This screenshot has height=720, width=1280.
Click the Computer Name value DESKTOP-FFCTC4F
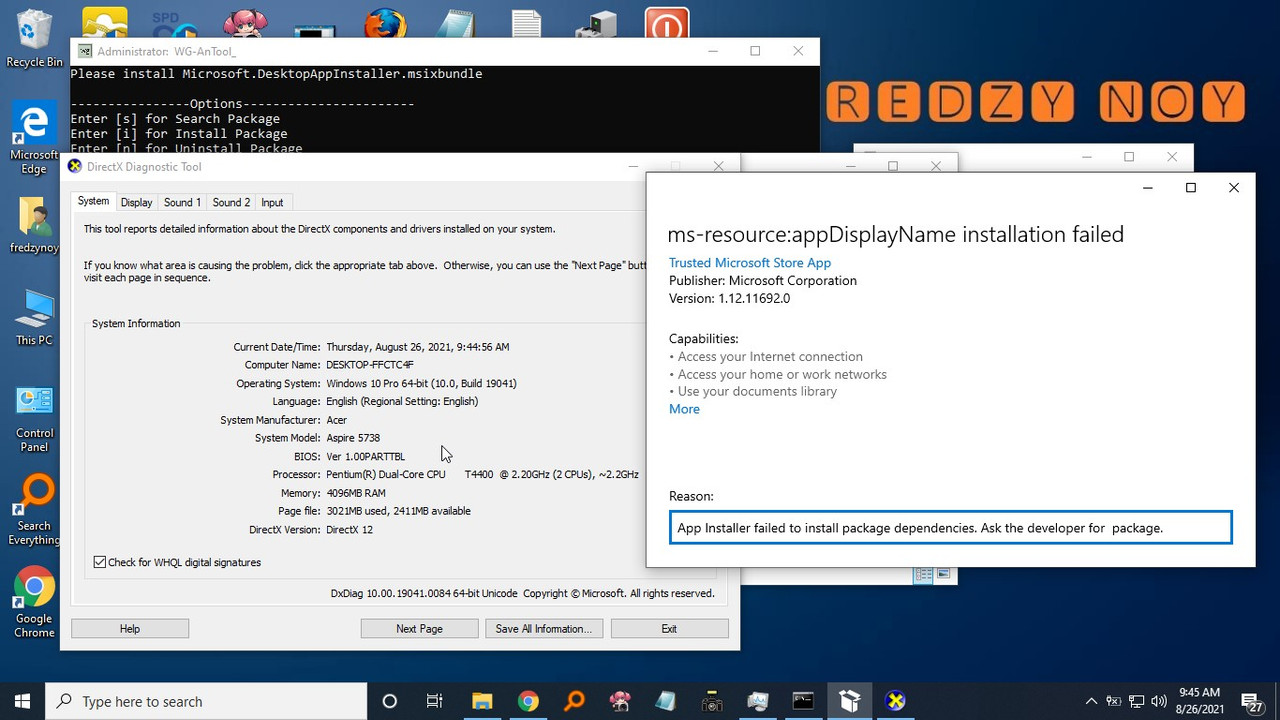[x=370, y=365]
